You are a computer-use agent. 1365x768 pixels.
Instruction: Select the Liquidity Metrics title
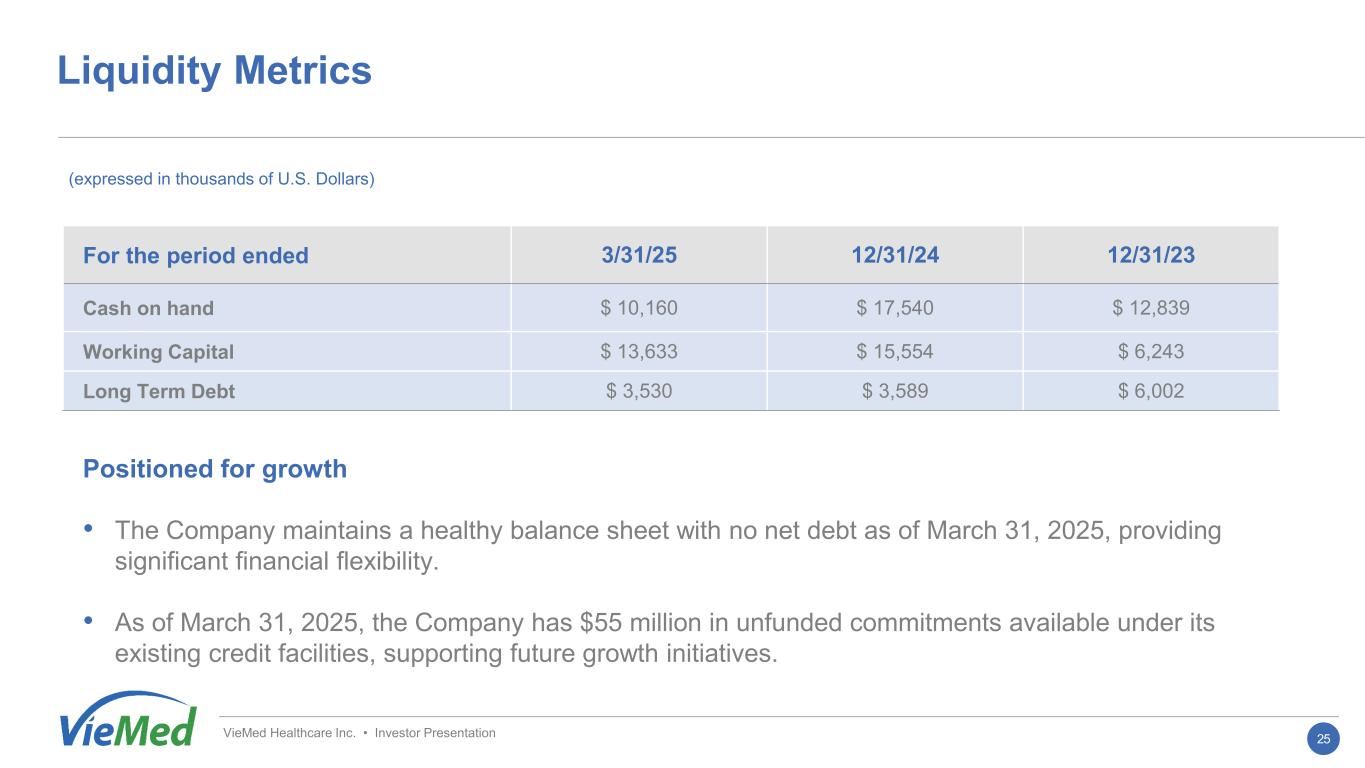coord(214,71)
